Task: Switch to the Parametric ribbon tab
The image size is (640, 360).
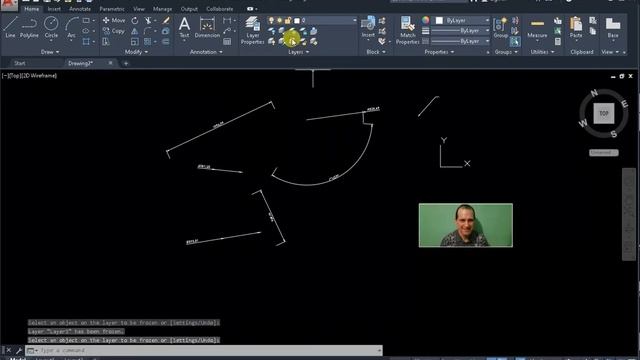Action: point(112,9)
